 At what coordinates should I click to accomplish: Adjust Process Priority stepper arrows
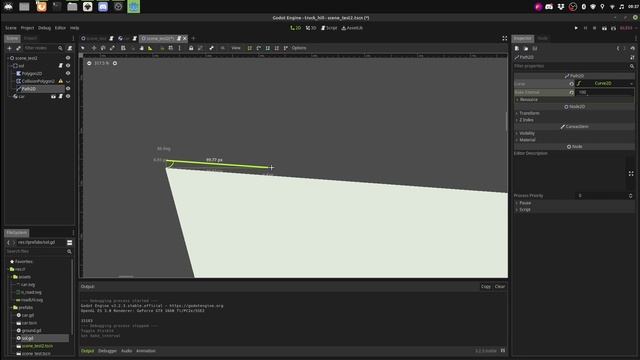pyautogui.click(x=631, y=196)
